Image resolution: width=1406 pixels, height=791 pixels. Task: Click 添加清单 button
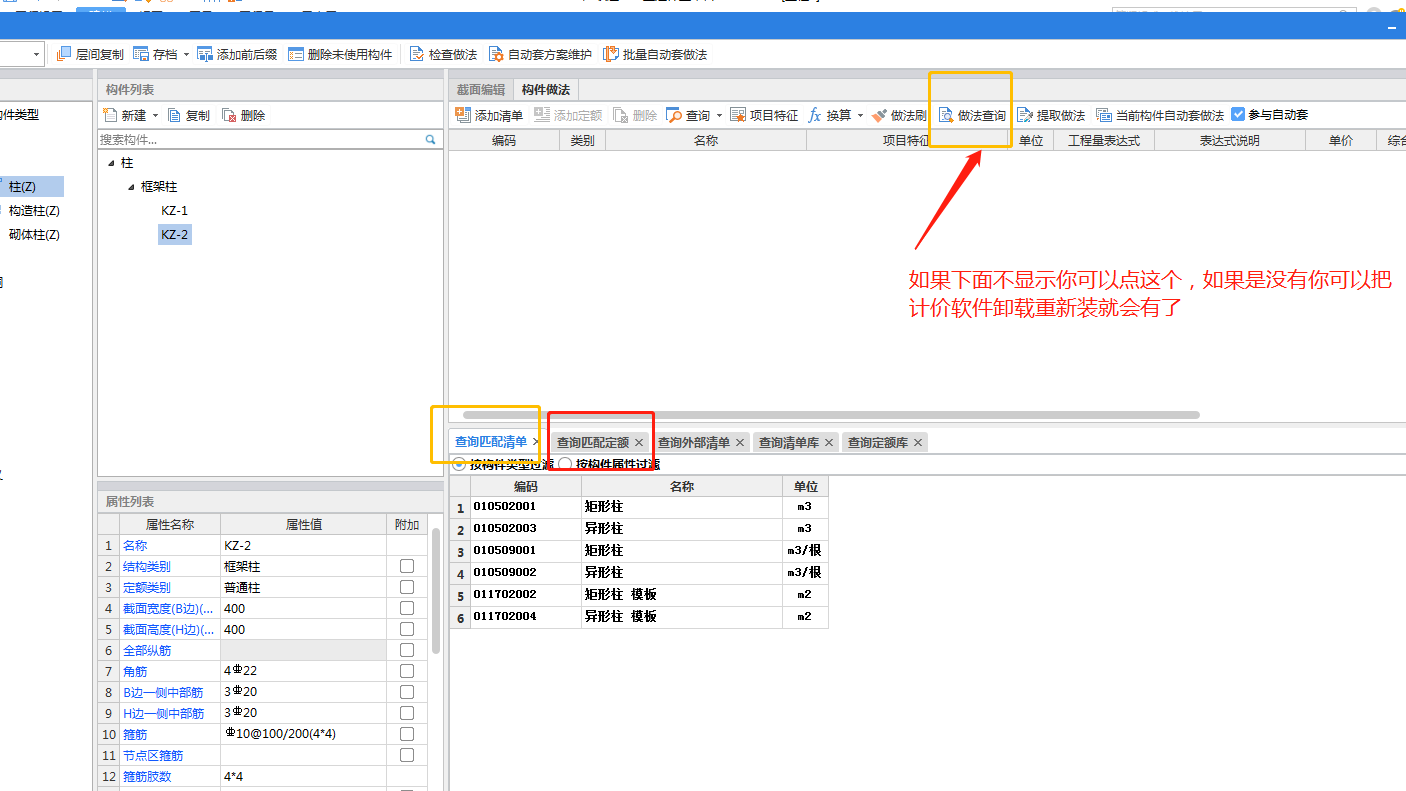click(x=489, y=115)
